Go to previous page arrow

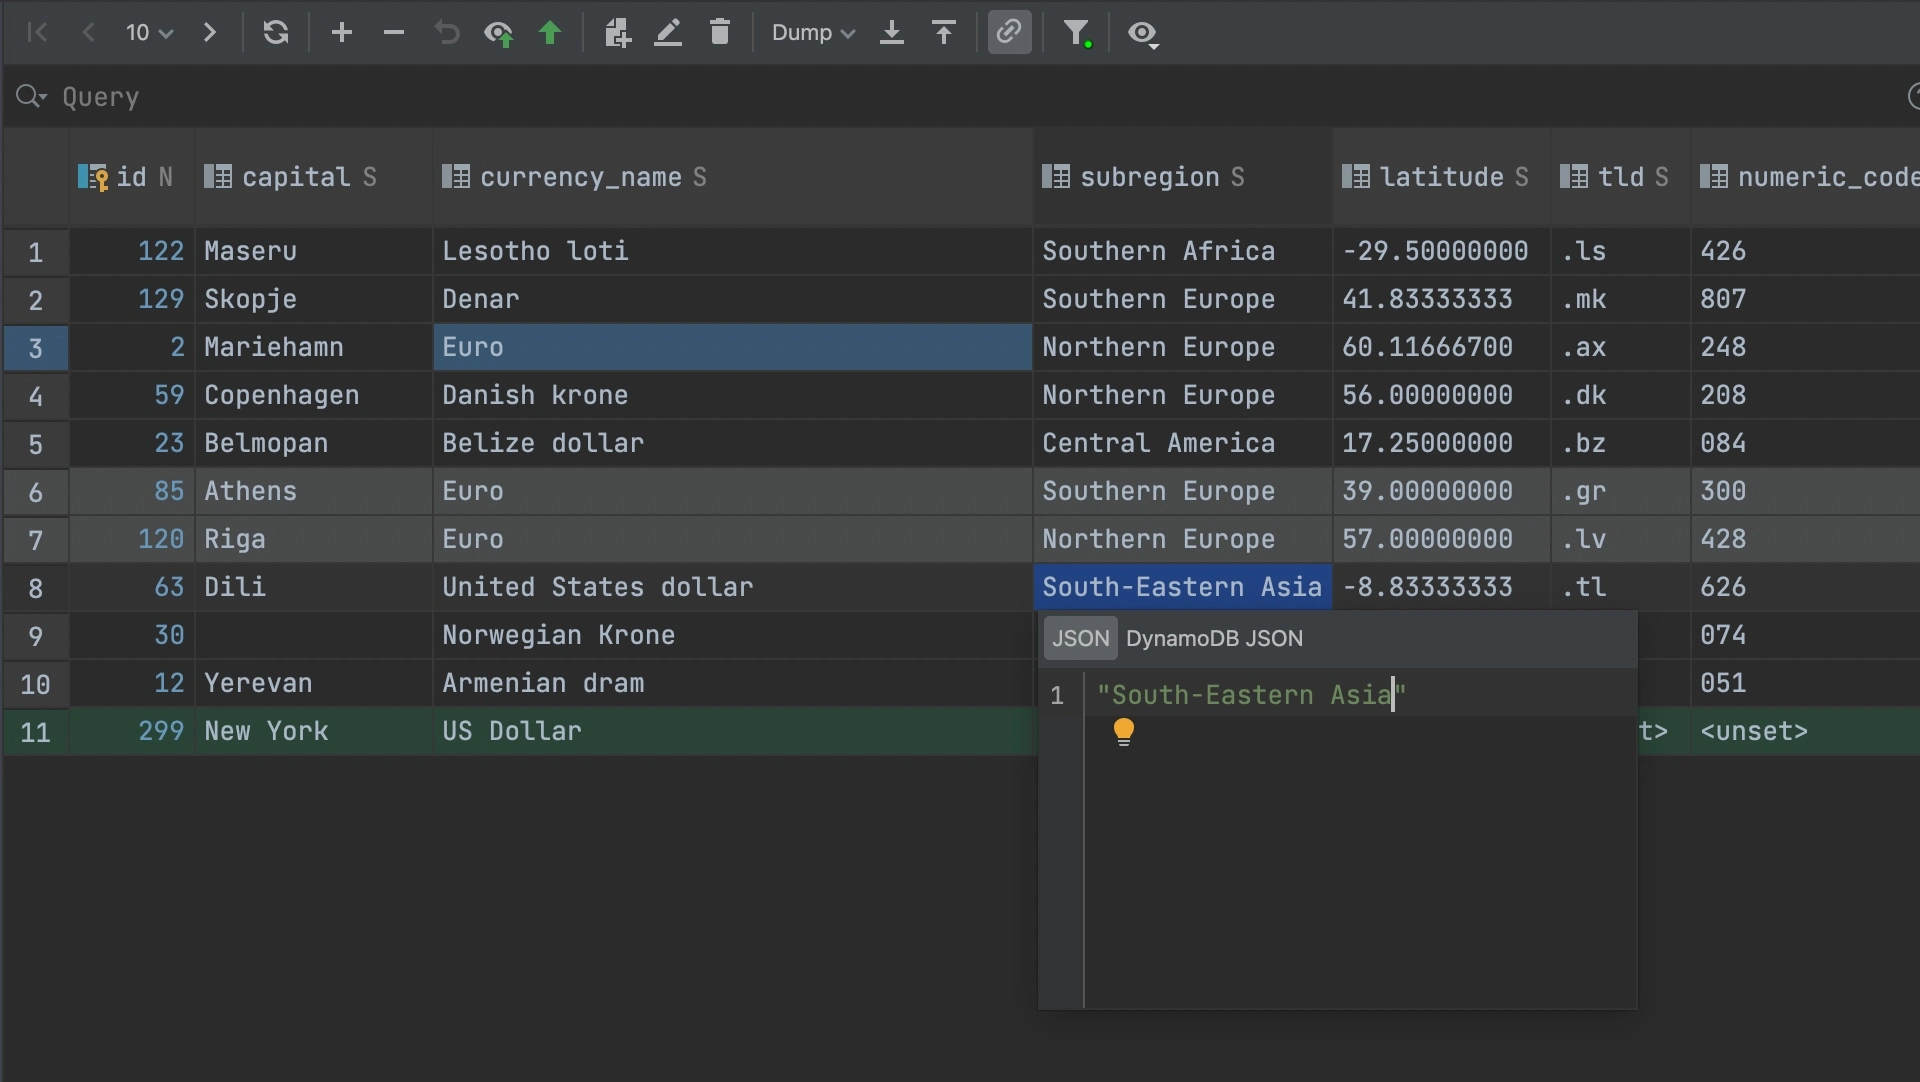tap(88, 33)
